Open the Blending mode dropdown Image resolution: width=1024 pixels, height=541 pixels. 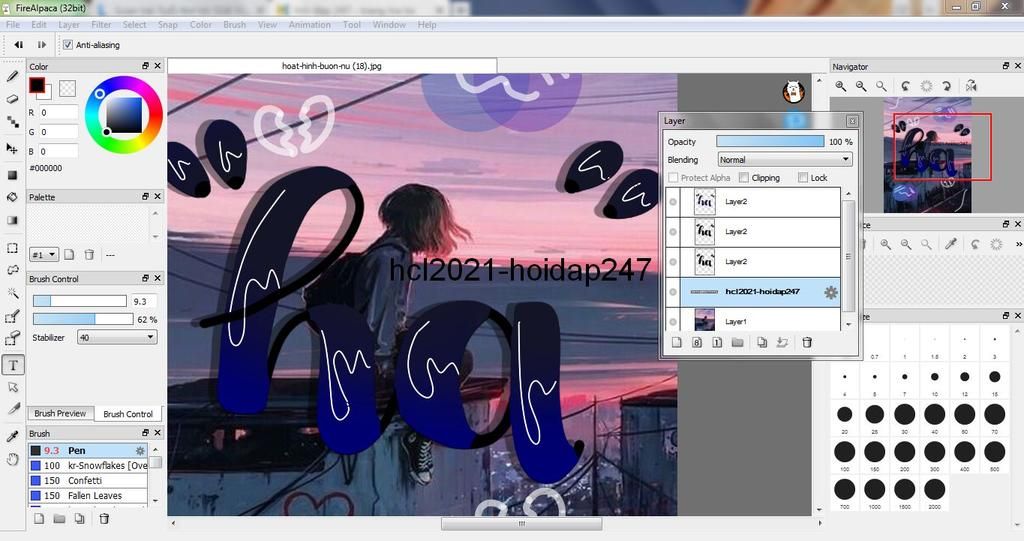click(785, 159)
